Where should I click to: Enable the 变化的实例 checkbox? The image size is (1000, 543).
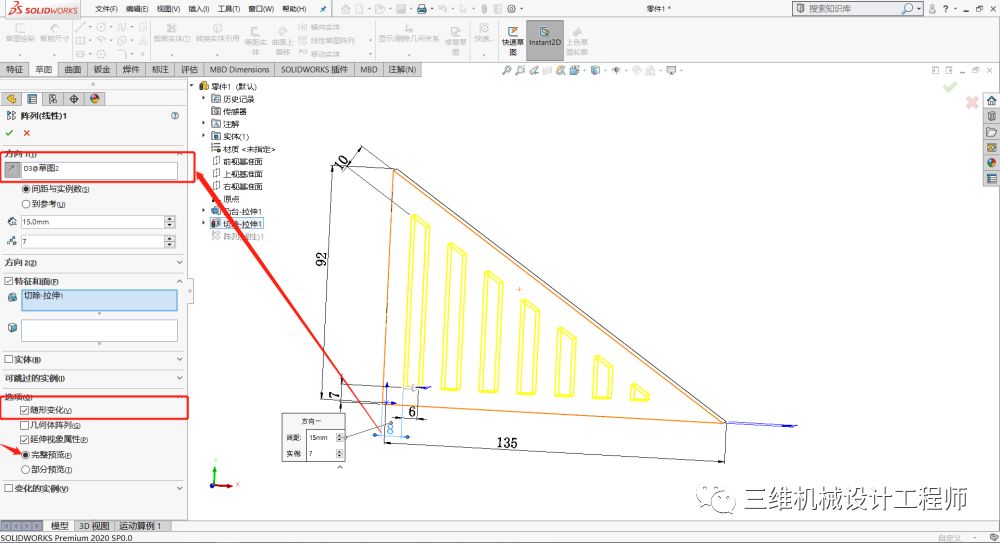[9, 488]
